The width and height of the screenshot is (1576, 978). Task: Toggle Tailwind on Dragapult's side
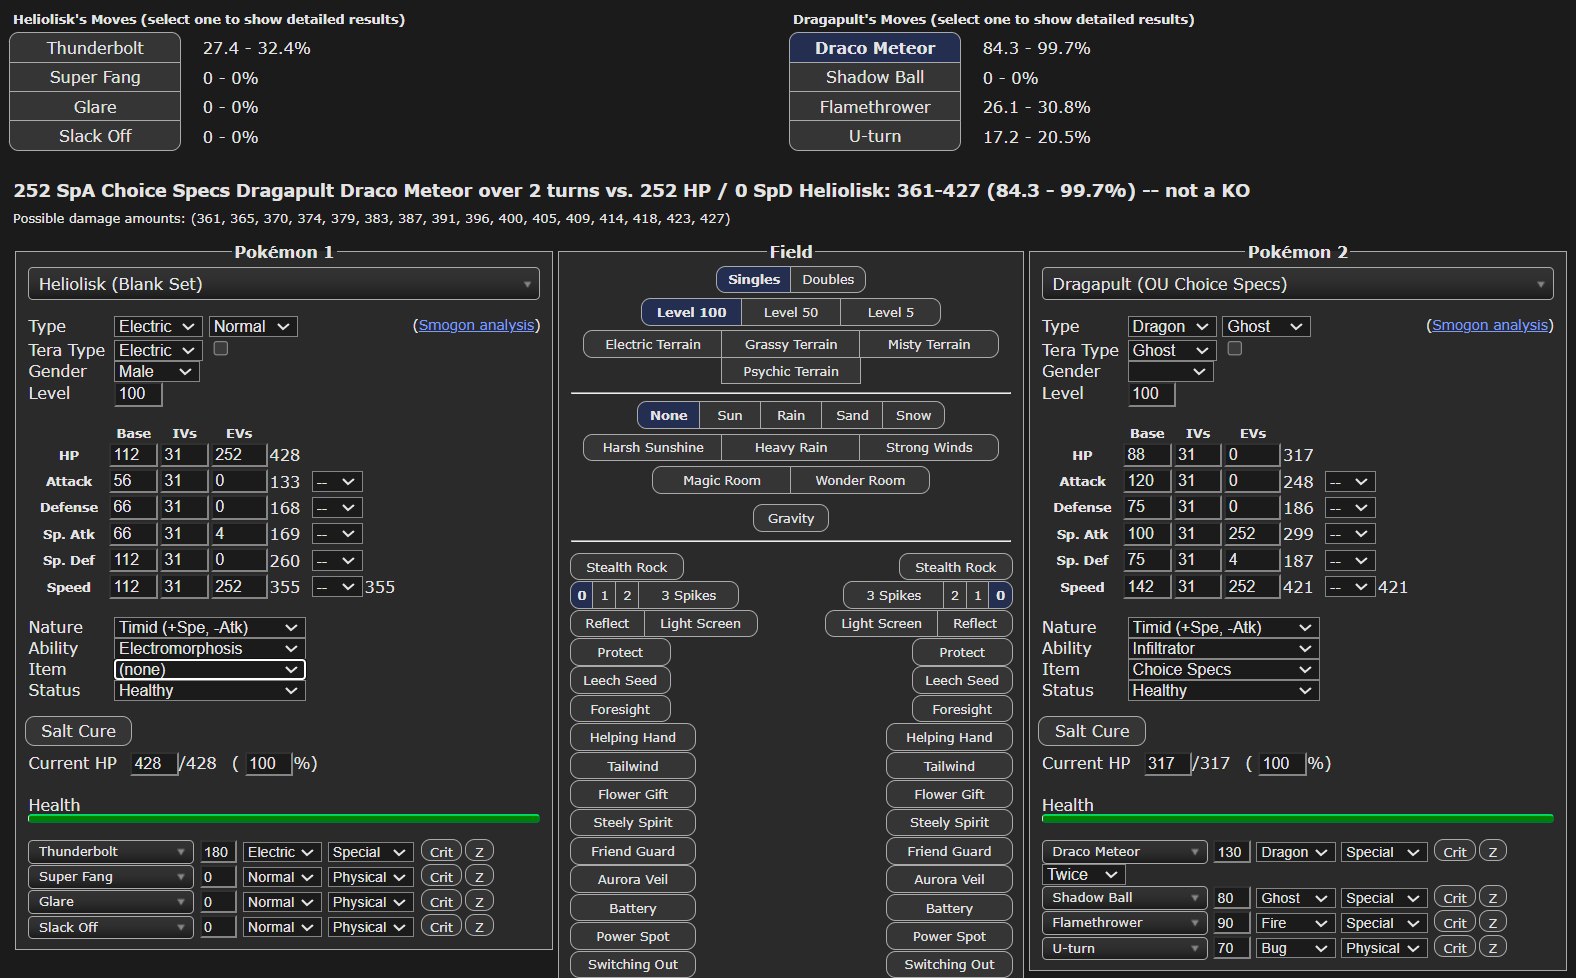pos(949,766)
